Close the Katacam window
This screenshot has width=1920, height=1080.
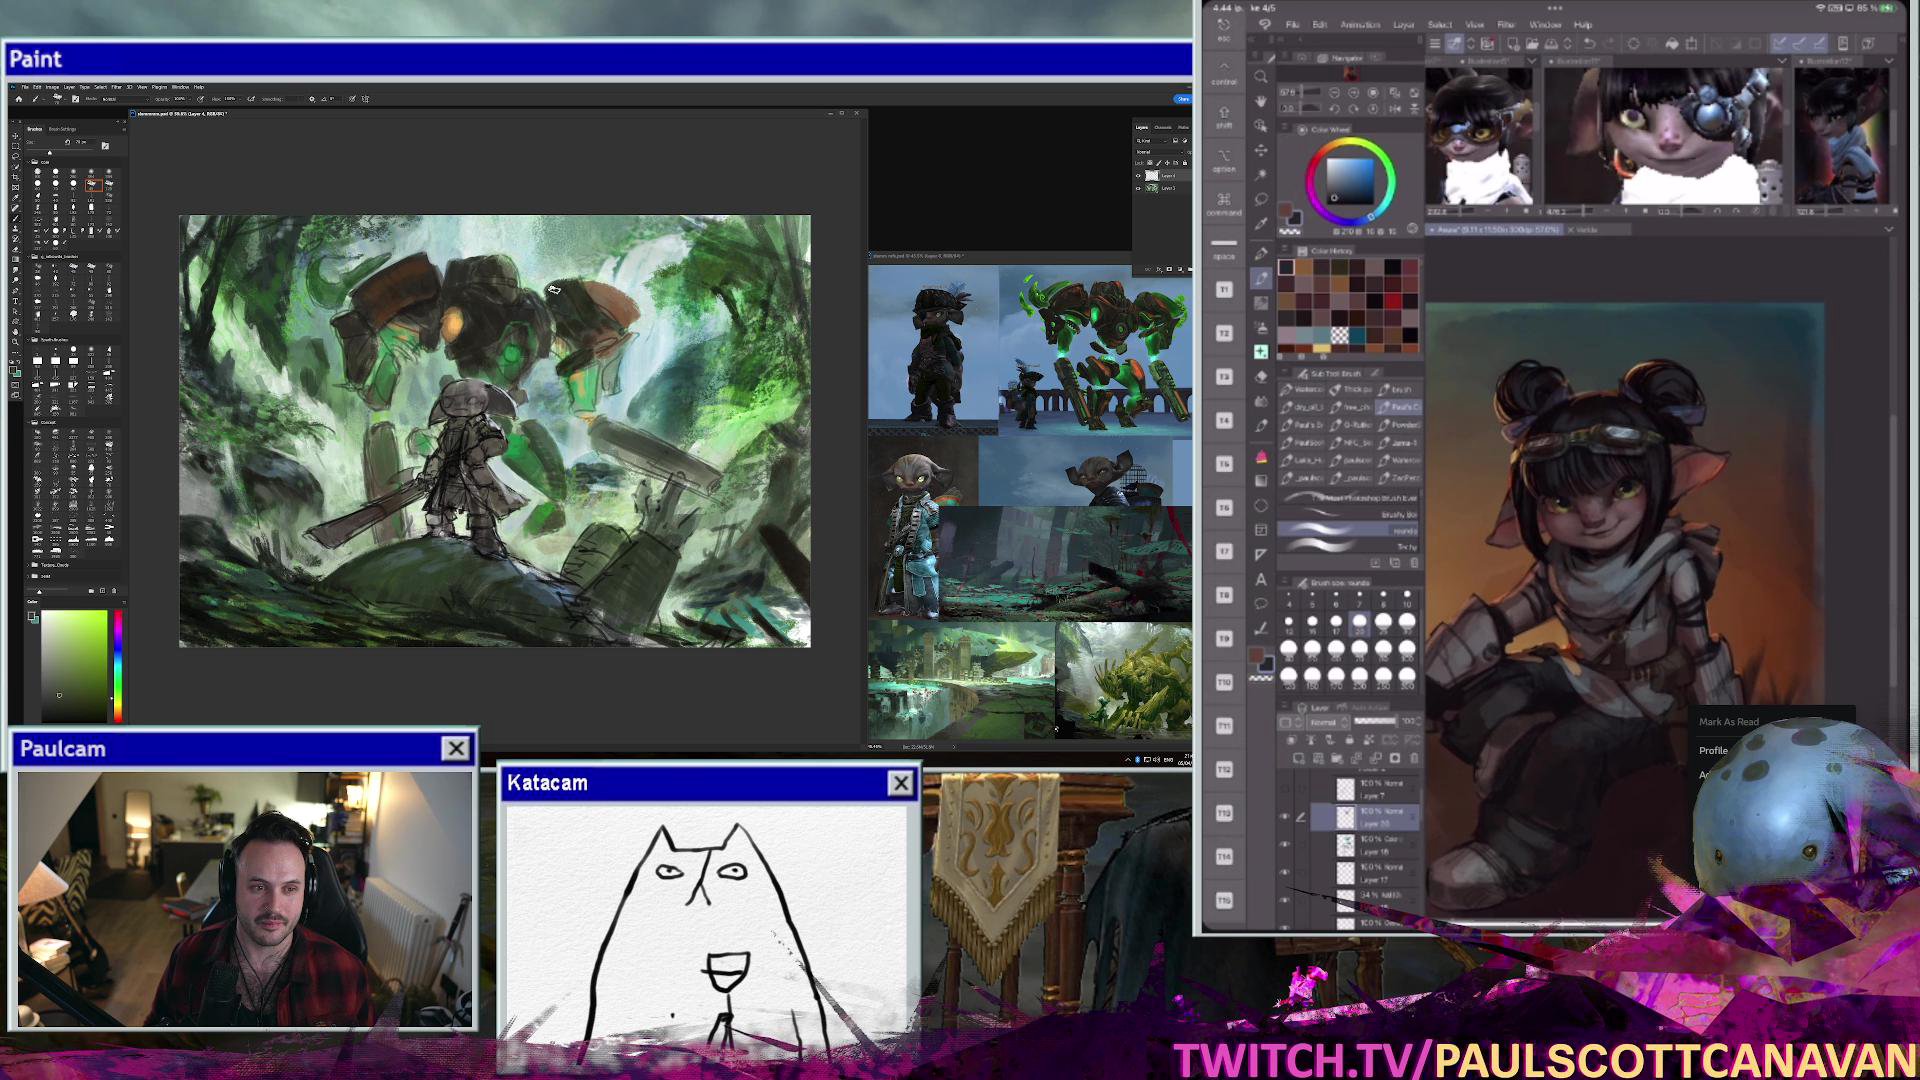click(x=901, y=783)
